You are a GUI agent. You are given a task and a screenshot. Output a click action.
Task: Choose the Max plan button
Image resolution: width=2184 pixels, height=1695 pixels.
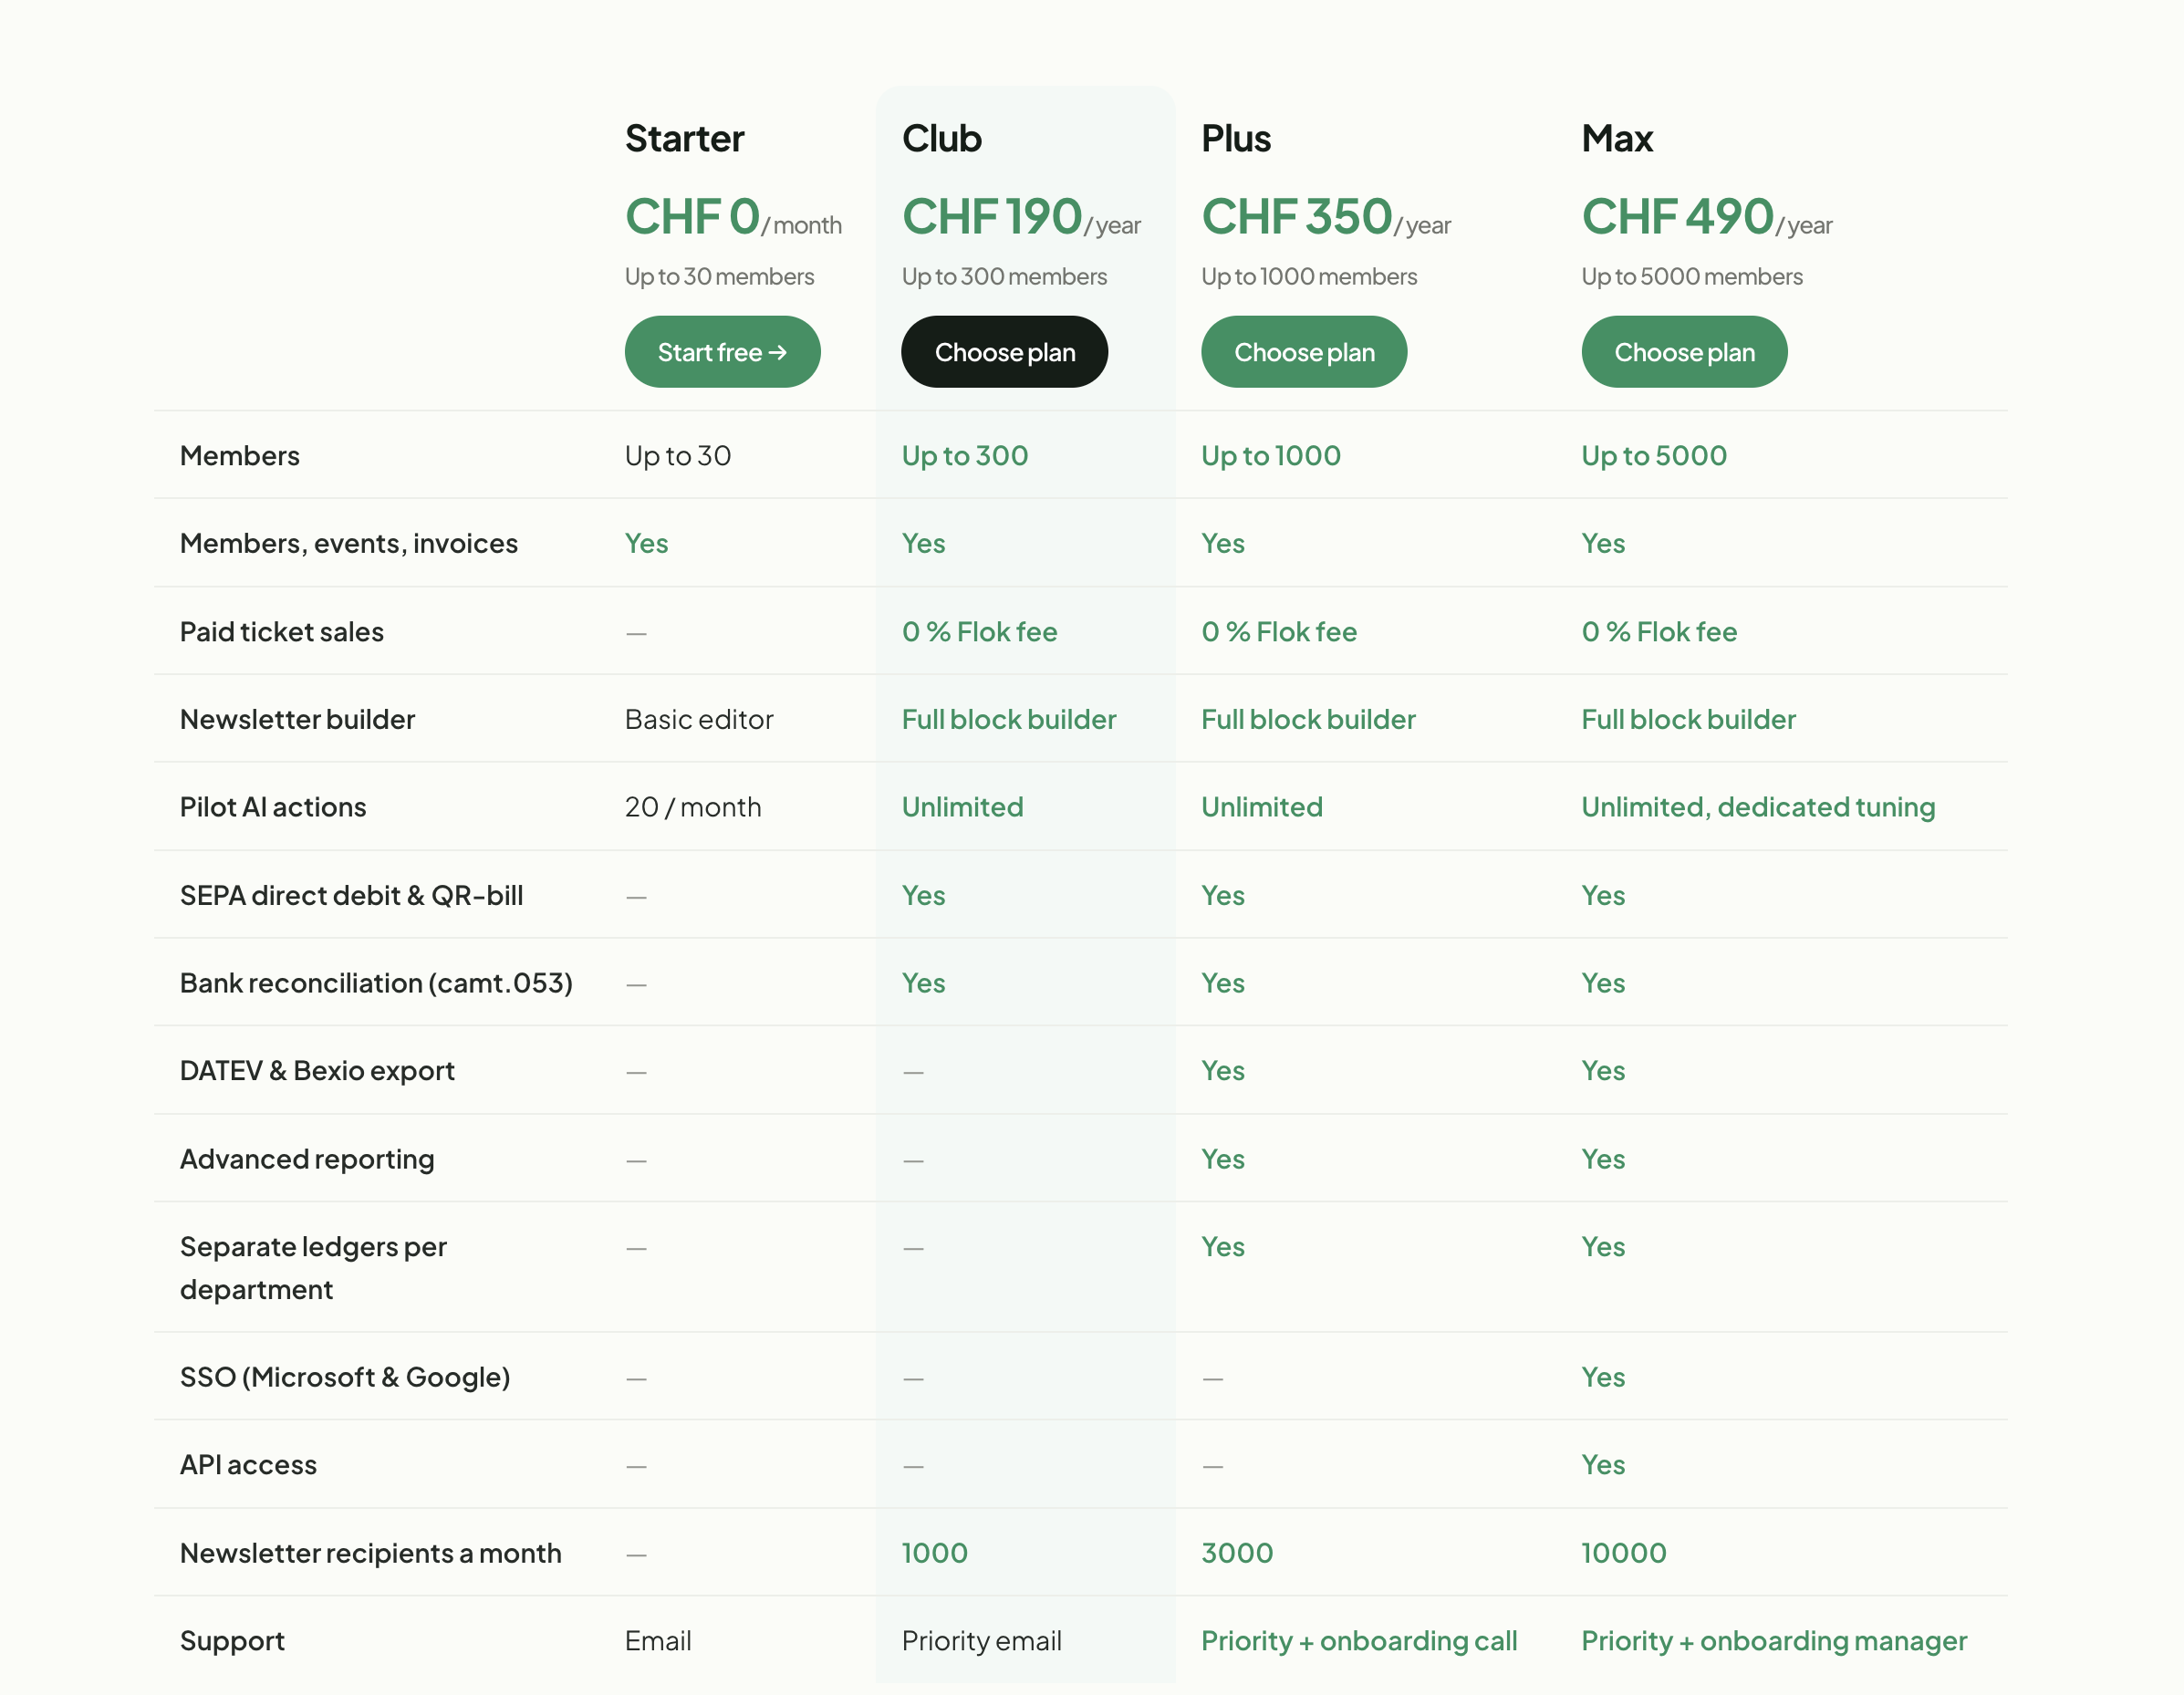point(1684,352)
